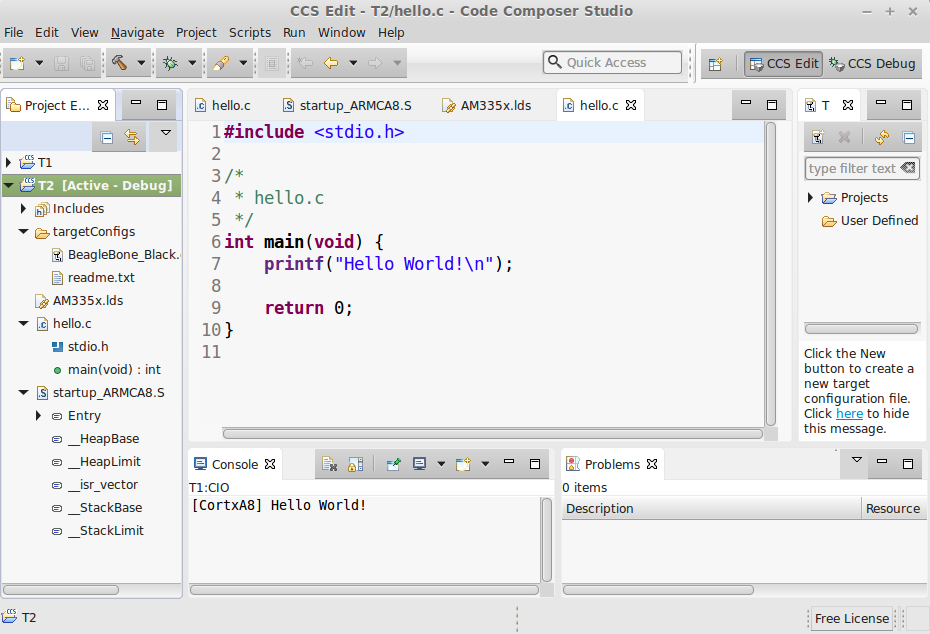Collapse all in Target Configurations view
The width and height of the screenshot is (930, 634).
tap(909, 138)
